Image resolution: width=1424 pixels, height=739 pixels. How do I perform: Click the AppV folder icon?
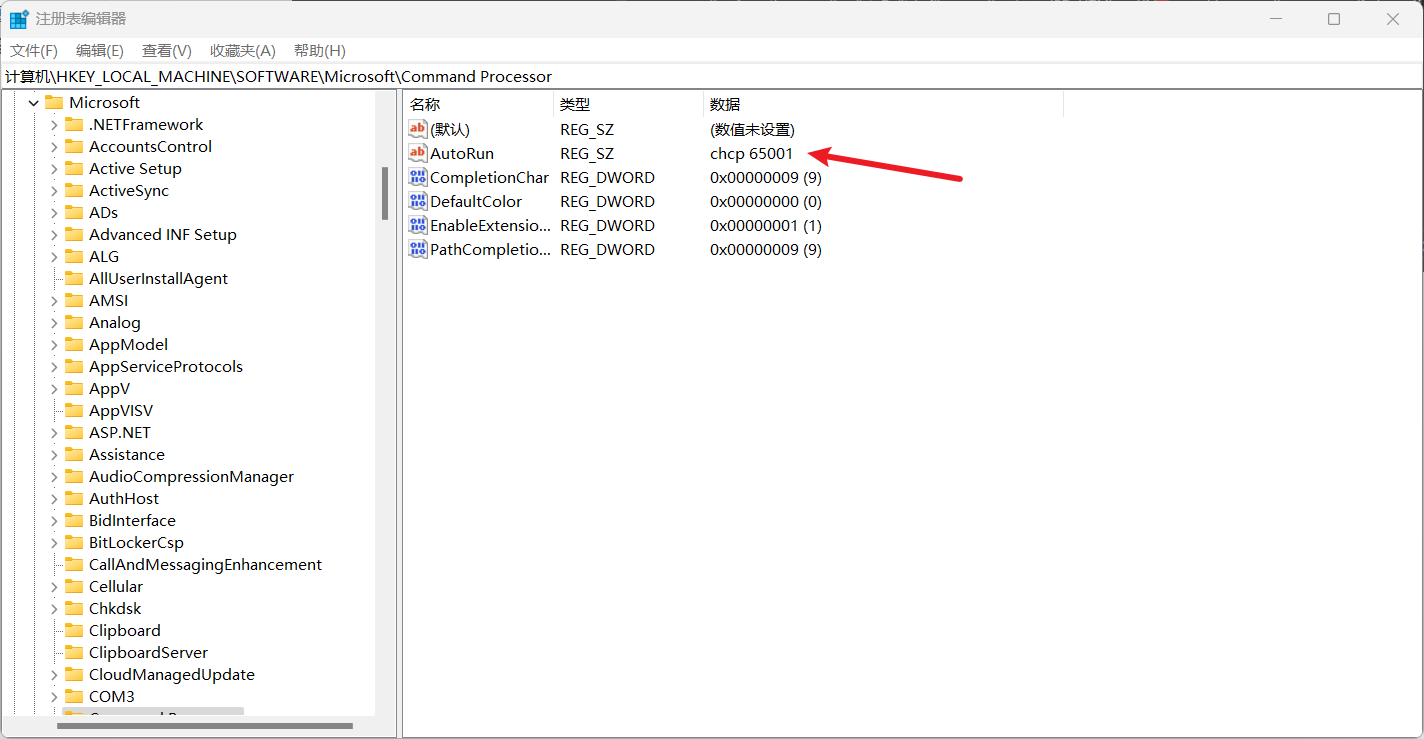click(x=74, y=389)
